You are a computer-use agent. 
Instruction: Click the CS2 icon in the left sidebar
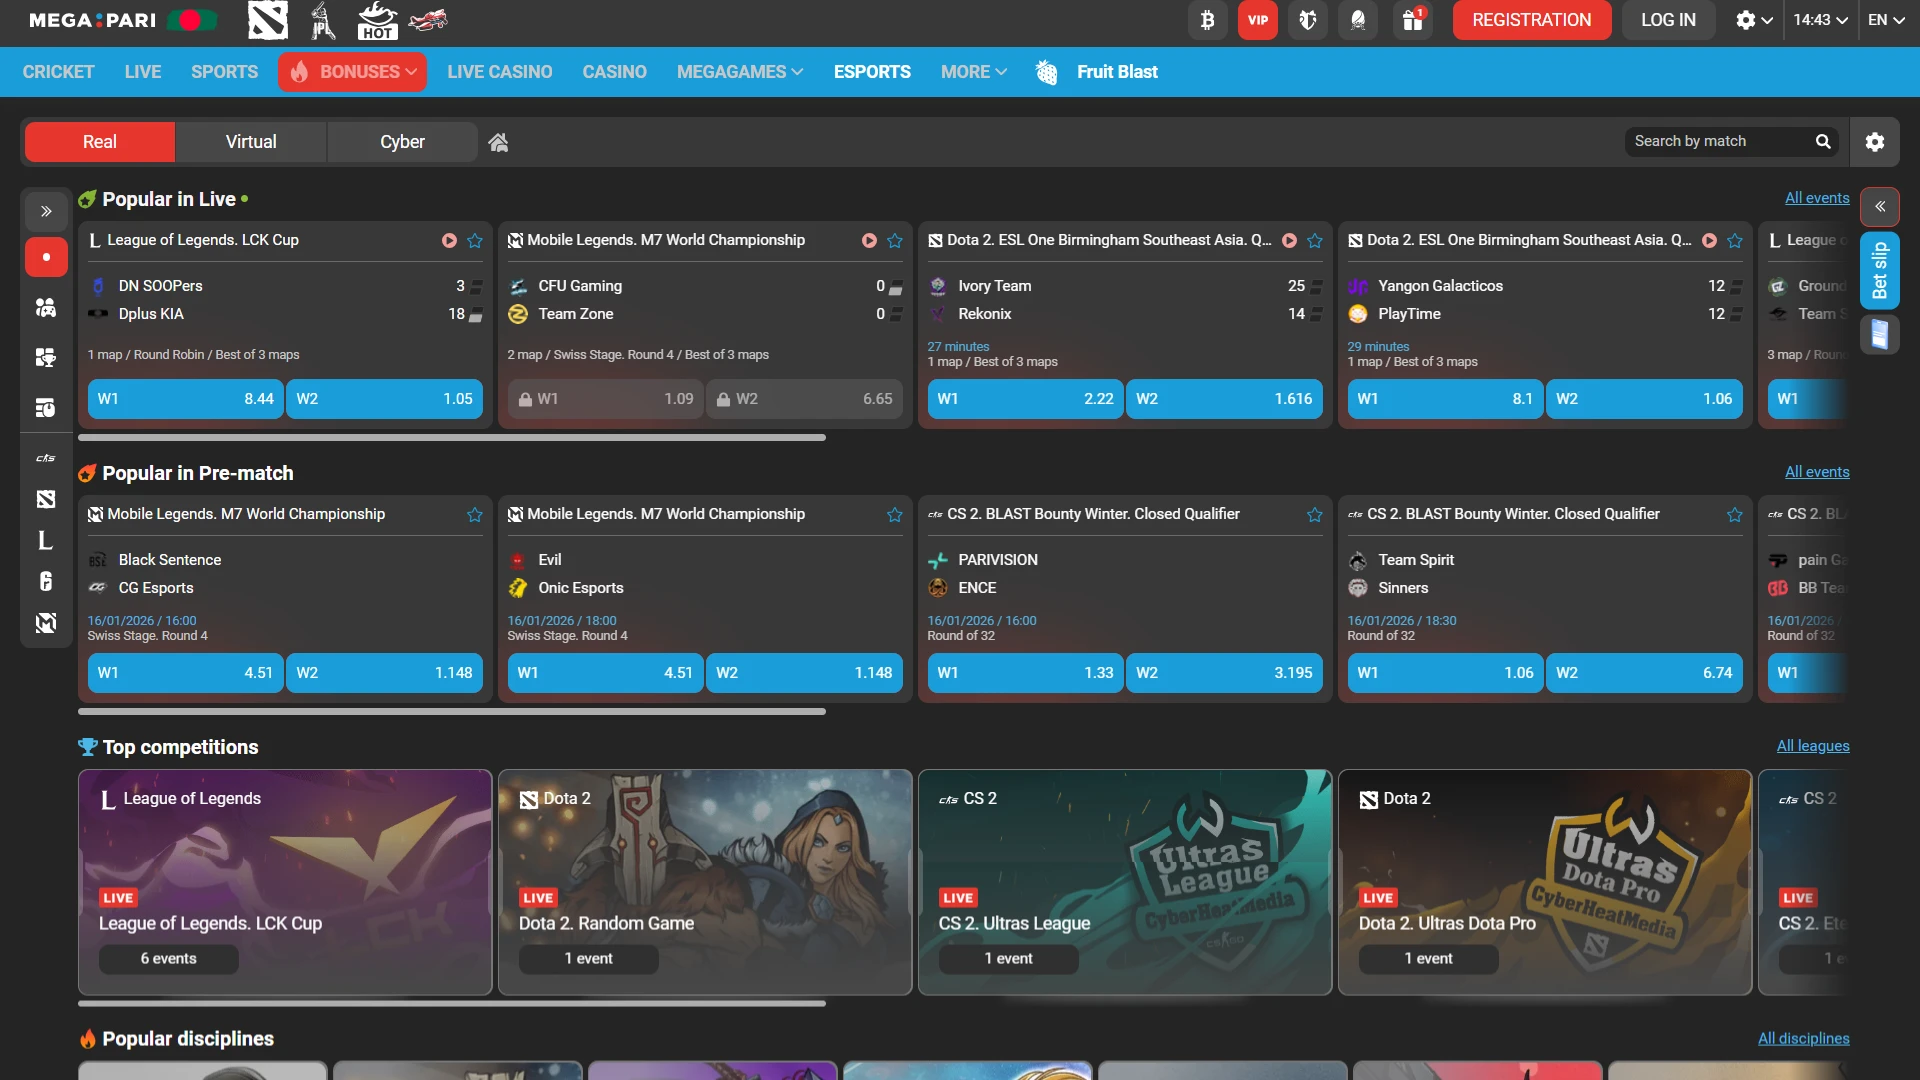pos(46,458)
